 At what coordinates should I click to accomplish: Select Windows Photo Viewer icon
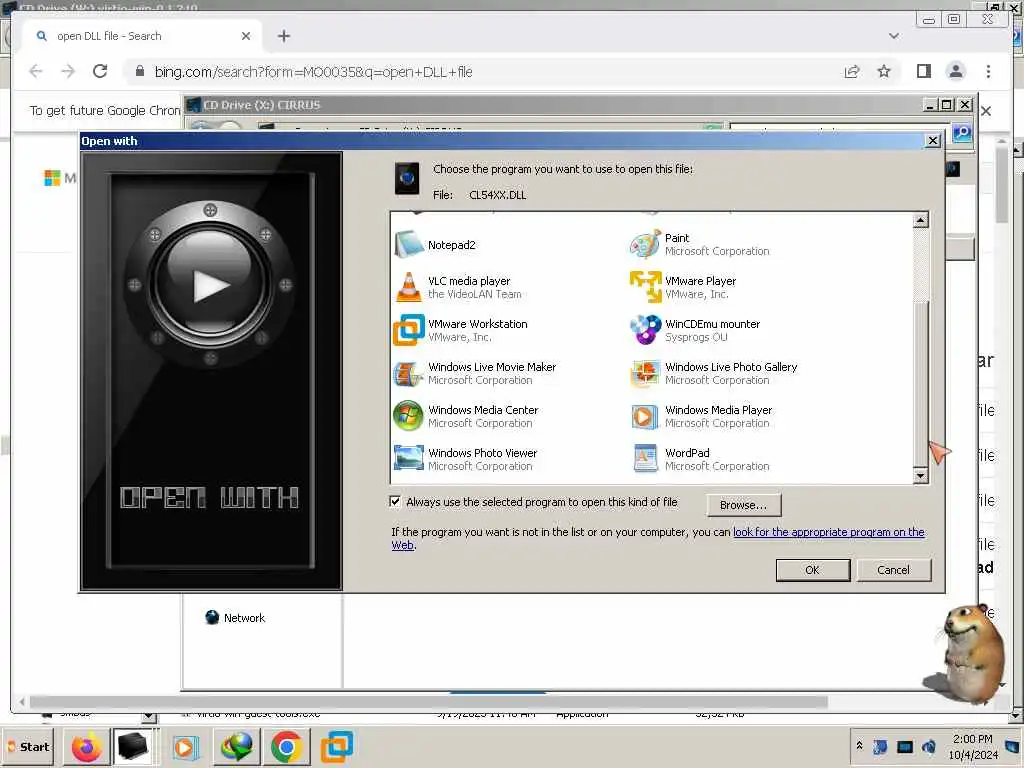[x=409, y=458]
